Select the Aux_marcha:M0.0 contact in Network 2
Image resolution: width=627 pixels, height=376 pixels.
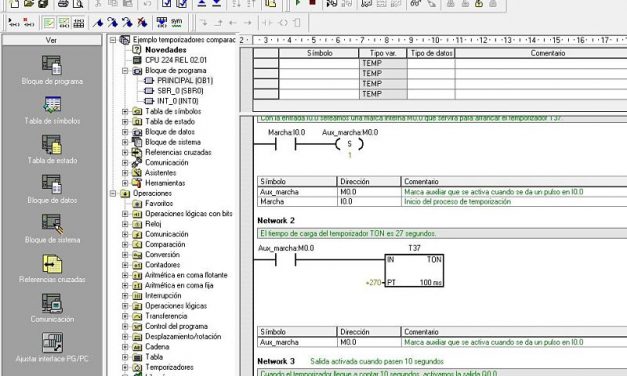pos(286,260)
